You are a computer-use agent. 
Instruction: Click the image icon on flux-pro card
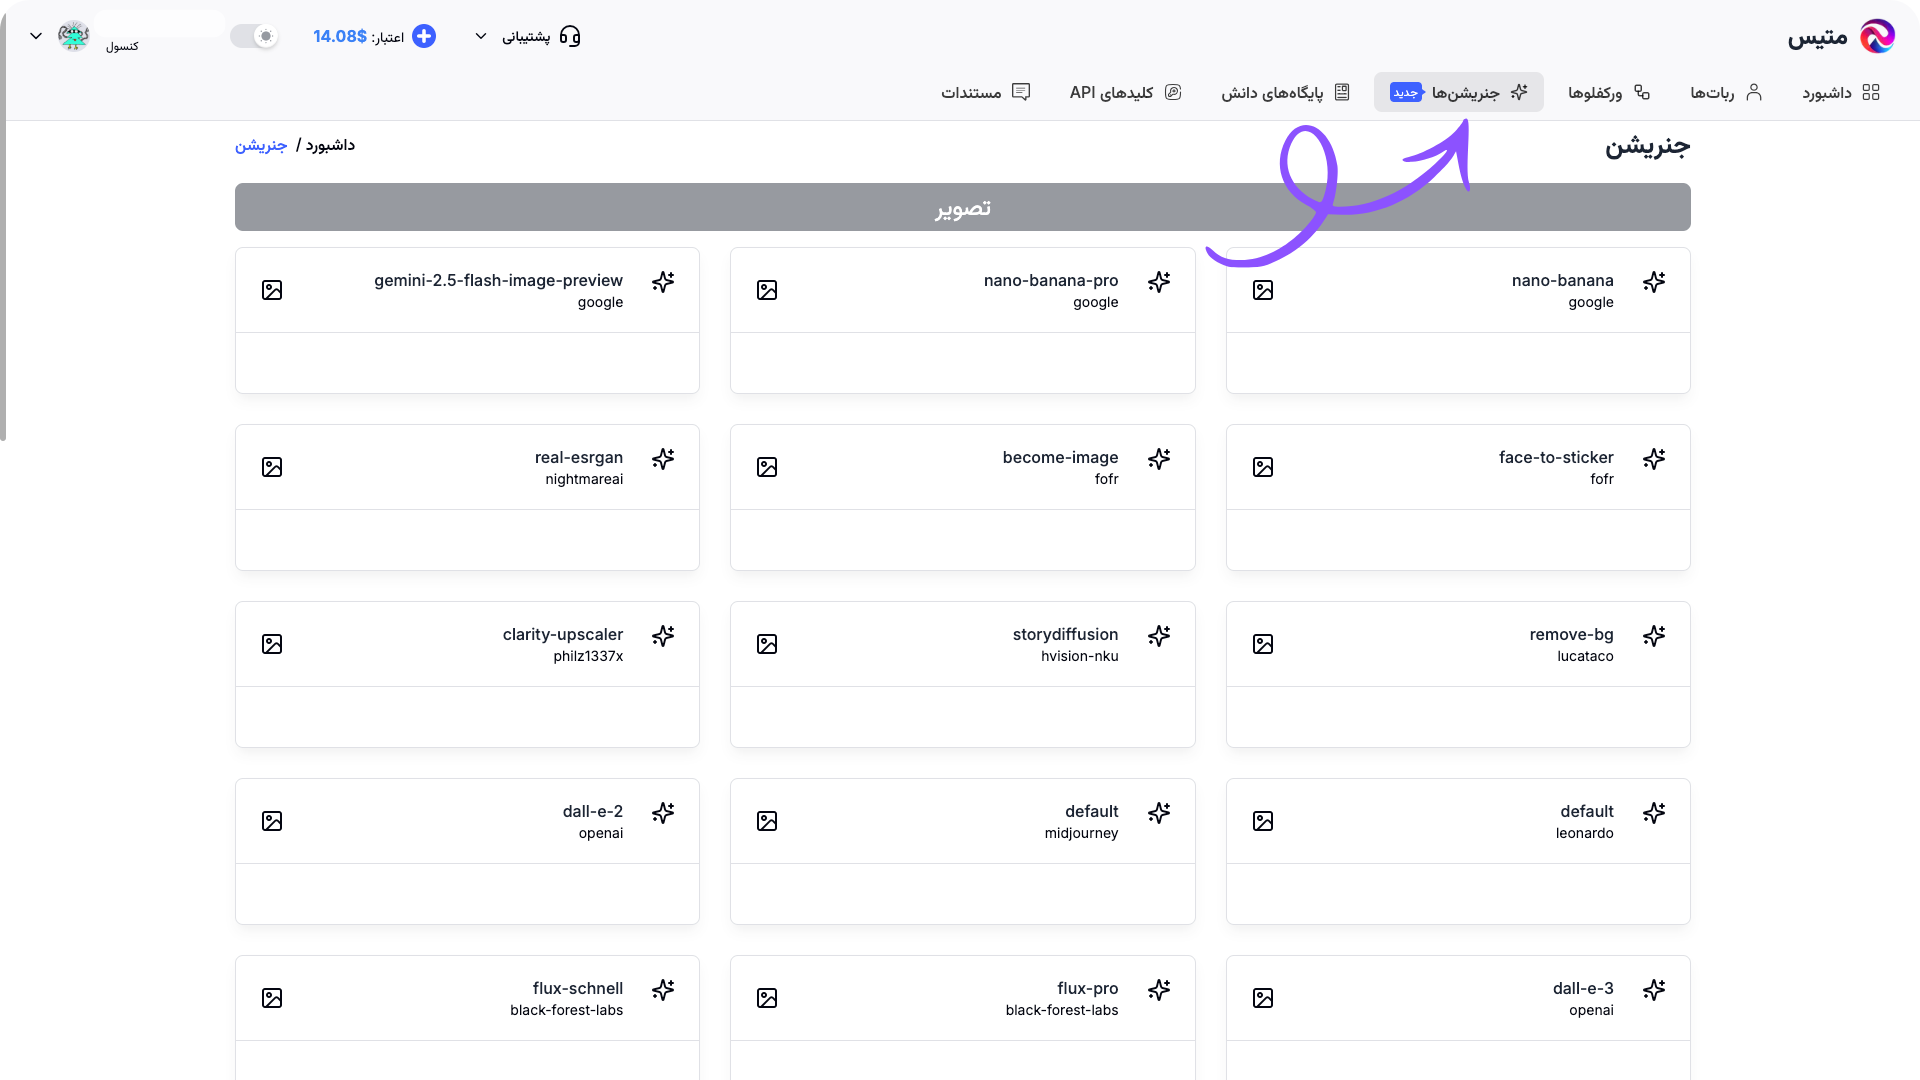(767, 998)
